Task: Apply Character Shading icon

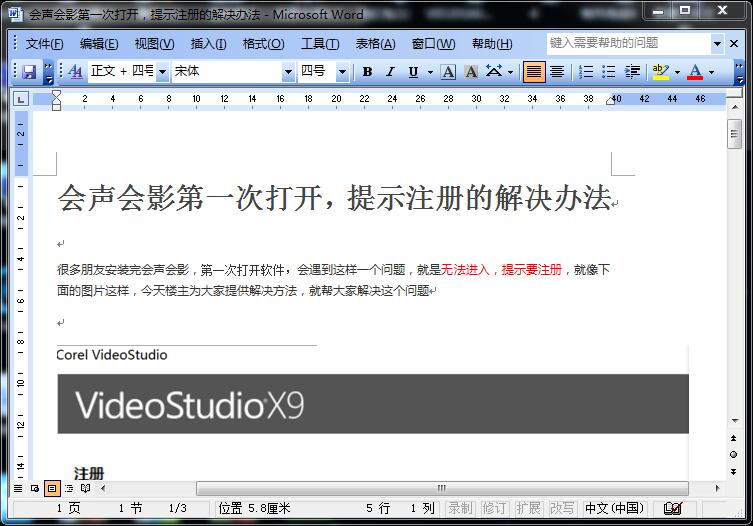Action: pyautogui.click(x=471, y=72)
